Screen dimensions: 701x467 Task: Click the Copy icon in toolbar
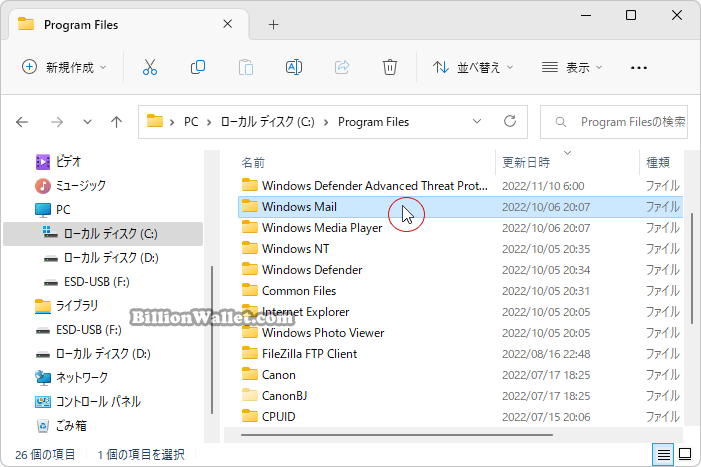coord(198,67)
